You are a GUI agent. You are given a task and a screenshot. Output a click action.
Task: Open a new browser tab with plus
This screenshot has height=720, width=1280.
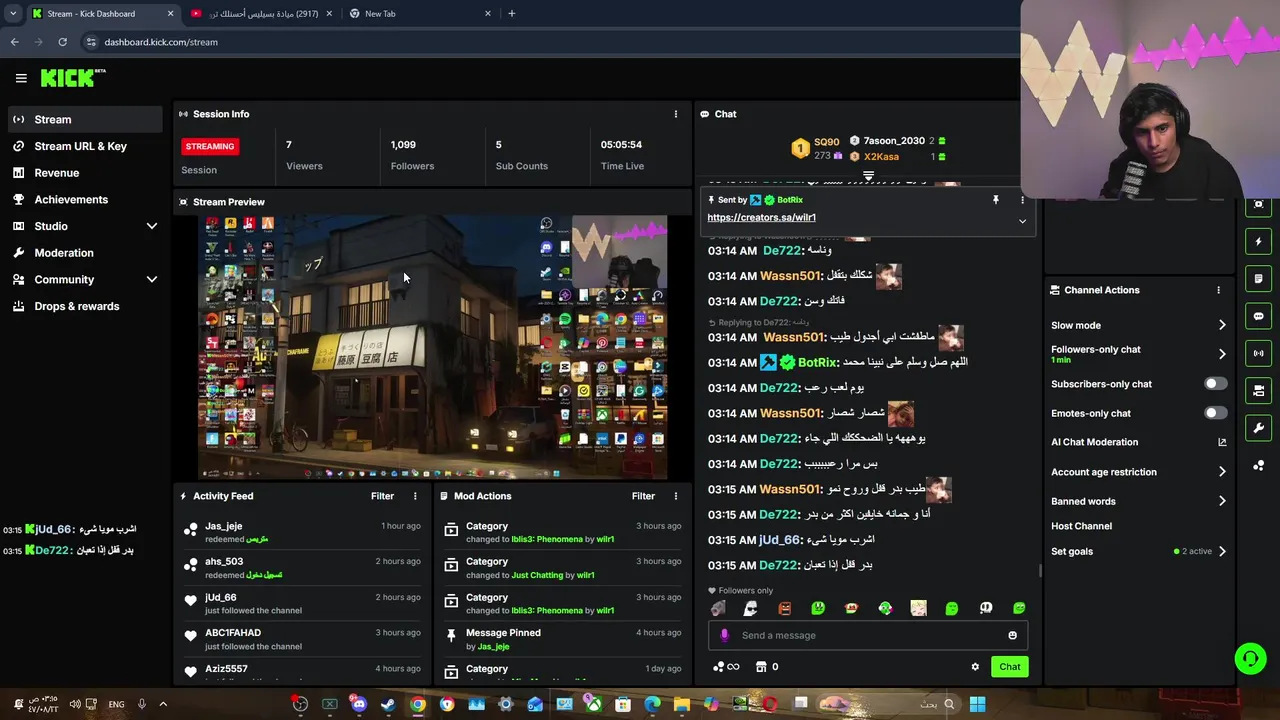511,14
